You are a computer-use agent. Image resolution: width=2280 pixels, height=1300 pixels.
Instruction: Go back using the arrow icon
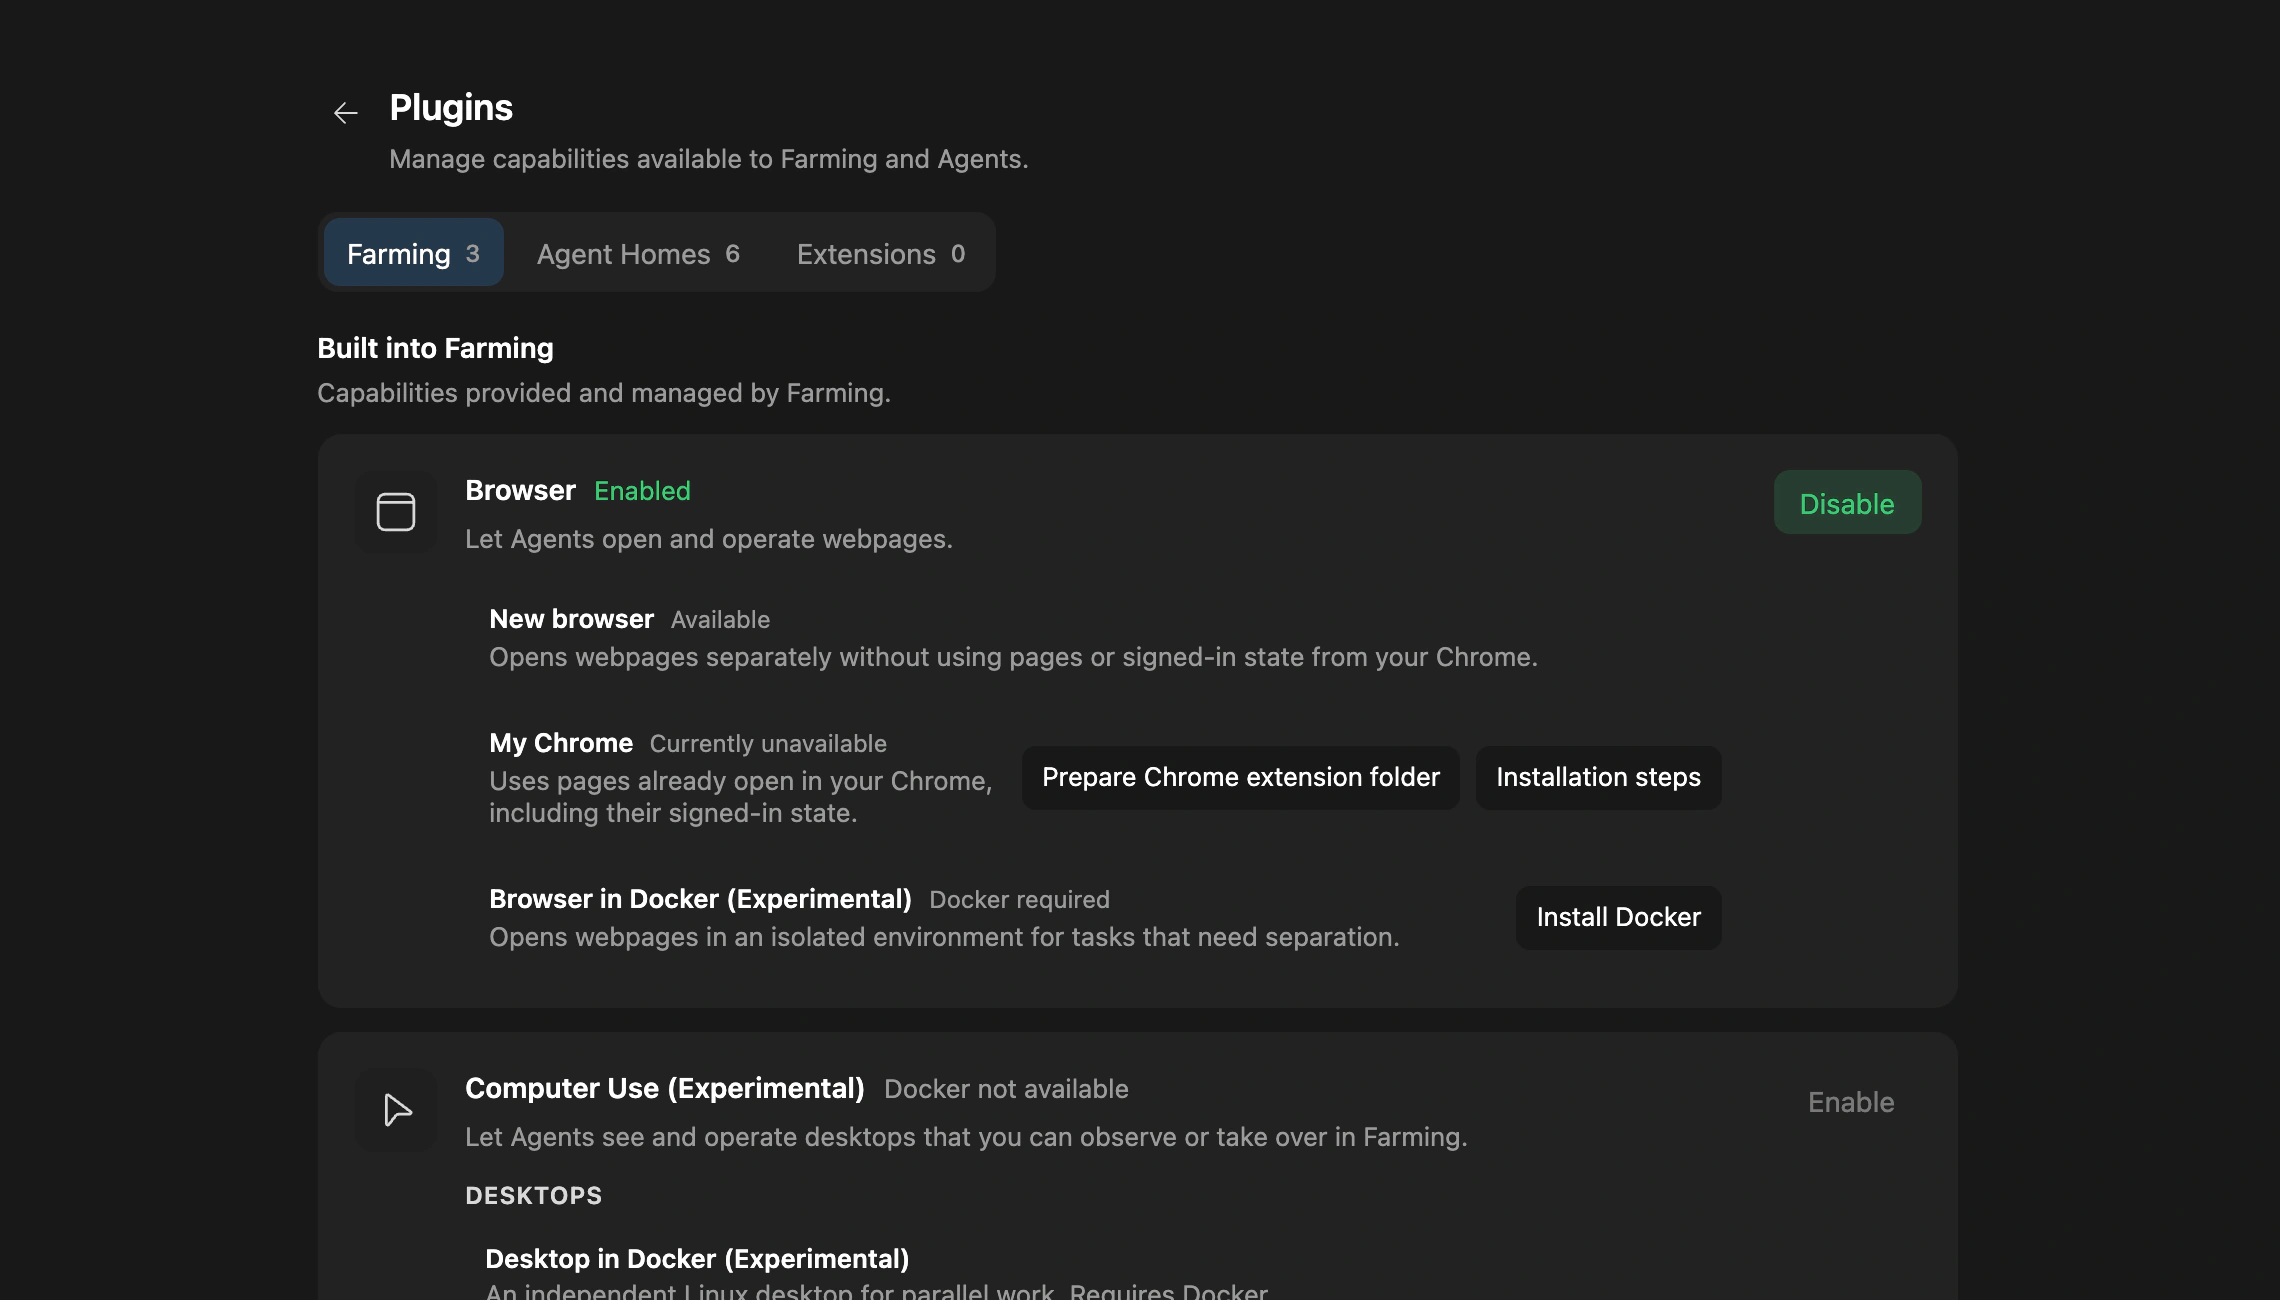[x=346, y=113]
